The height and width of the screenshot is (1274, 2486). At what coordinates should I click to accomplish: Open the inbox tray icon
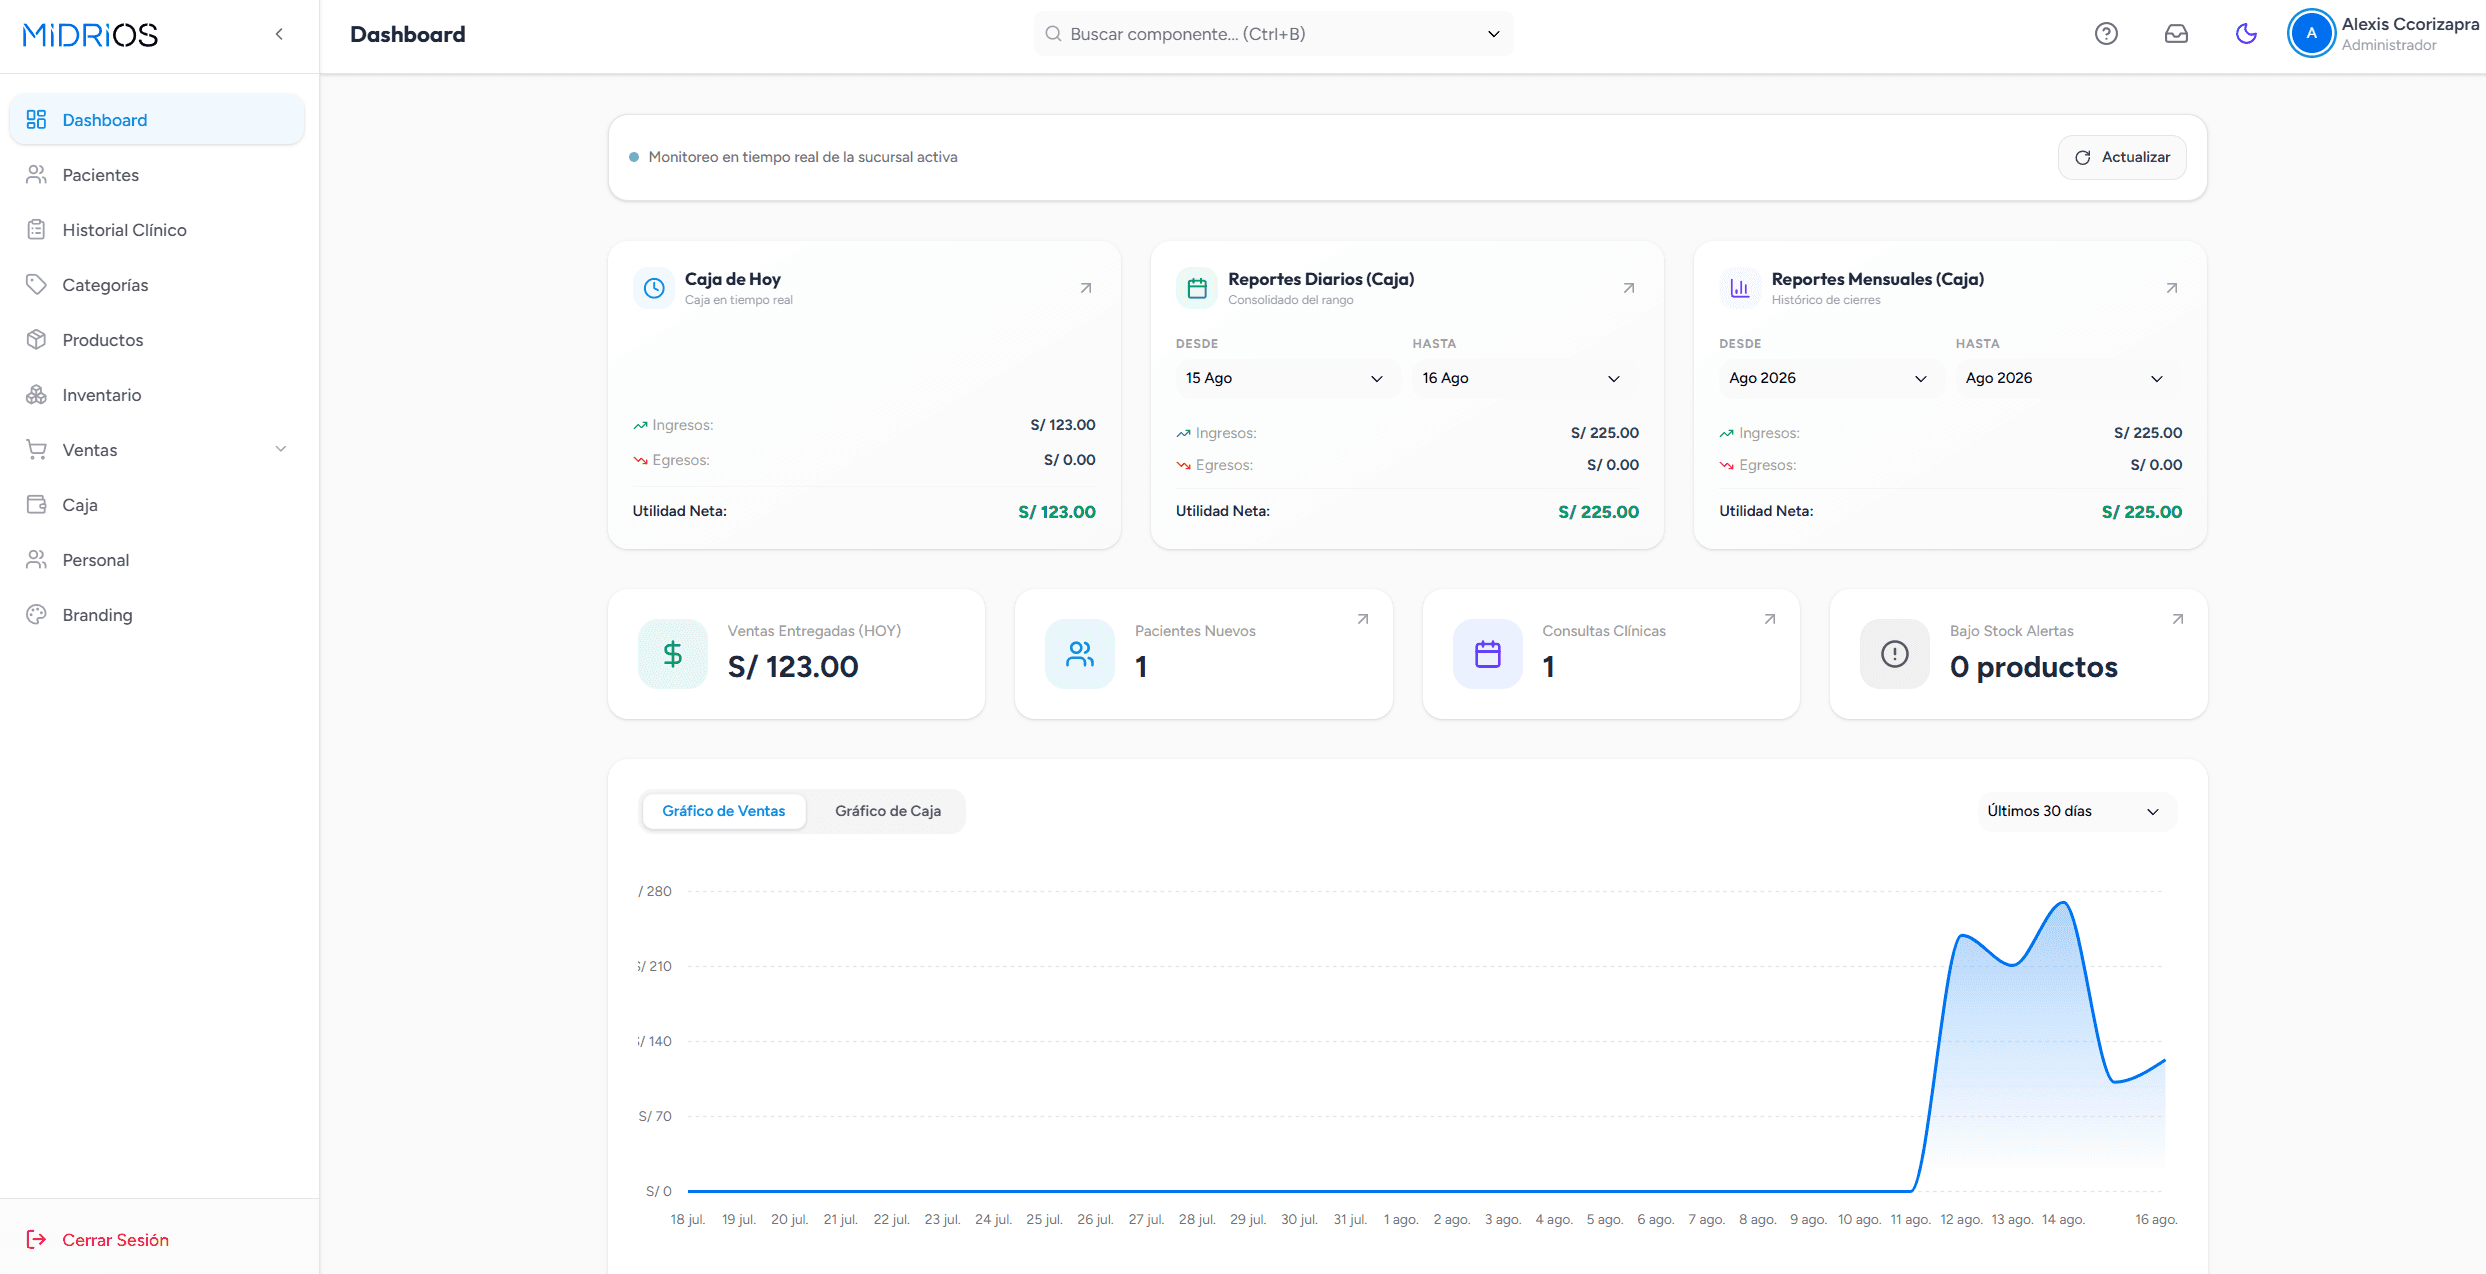[x=2176, y=34]
